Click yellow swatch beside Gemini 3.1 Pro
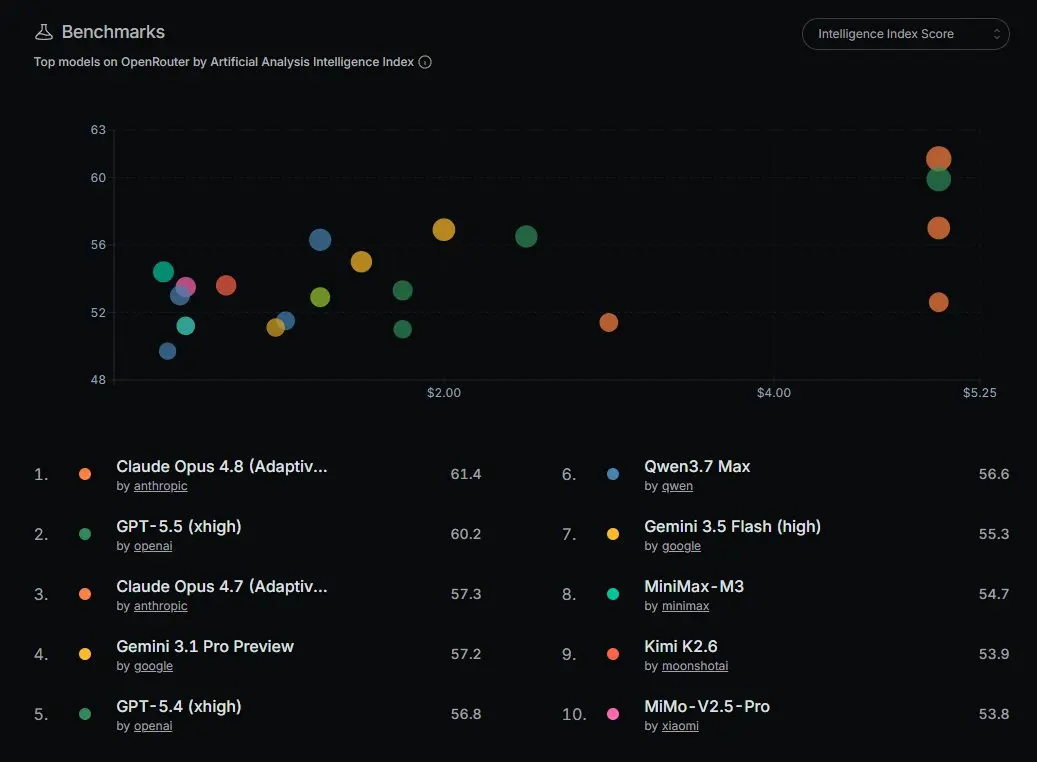 click(85, 654)
